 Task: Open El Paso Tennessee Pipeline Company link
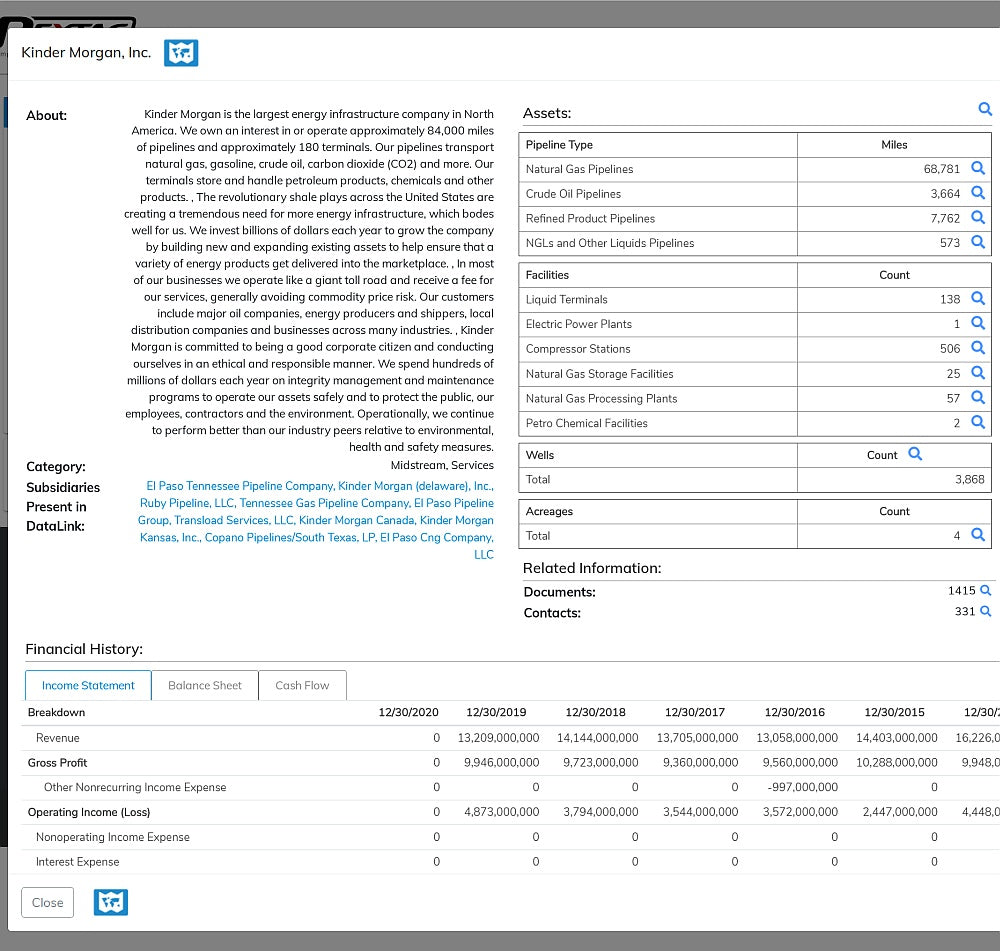239,486
